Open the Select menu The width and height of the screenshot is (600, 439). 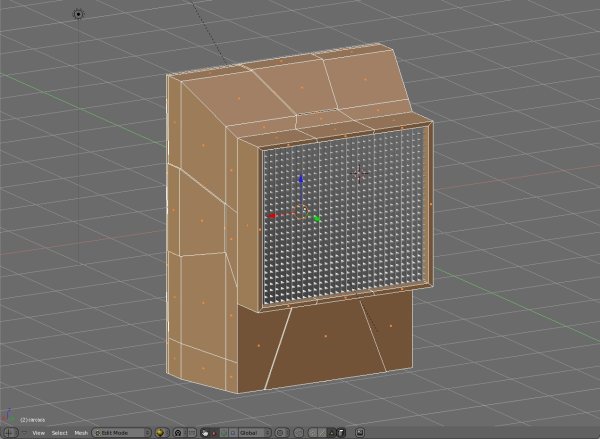point(60,433)
